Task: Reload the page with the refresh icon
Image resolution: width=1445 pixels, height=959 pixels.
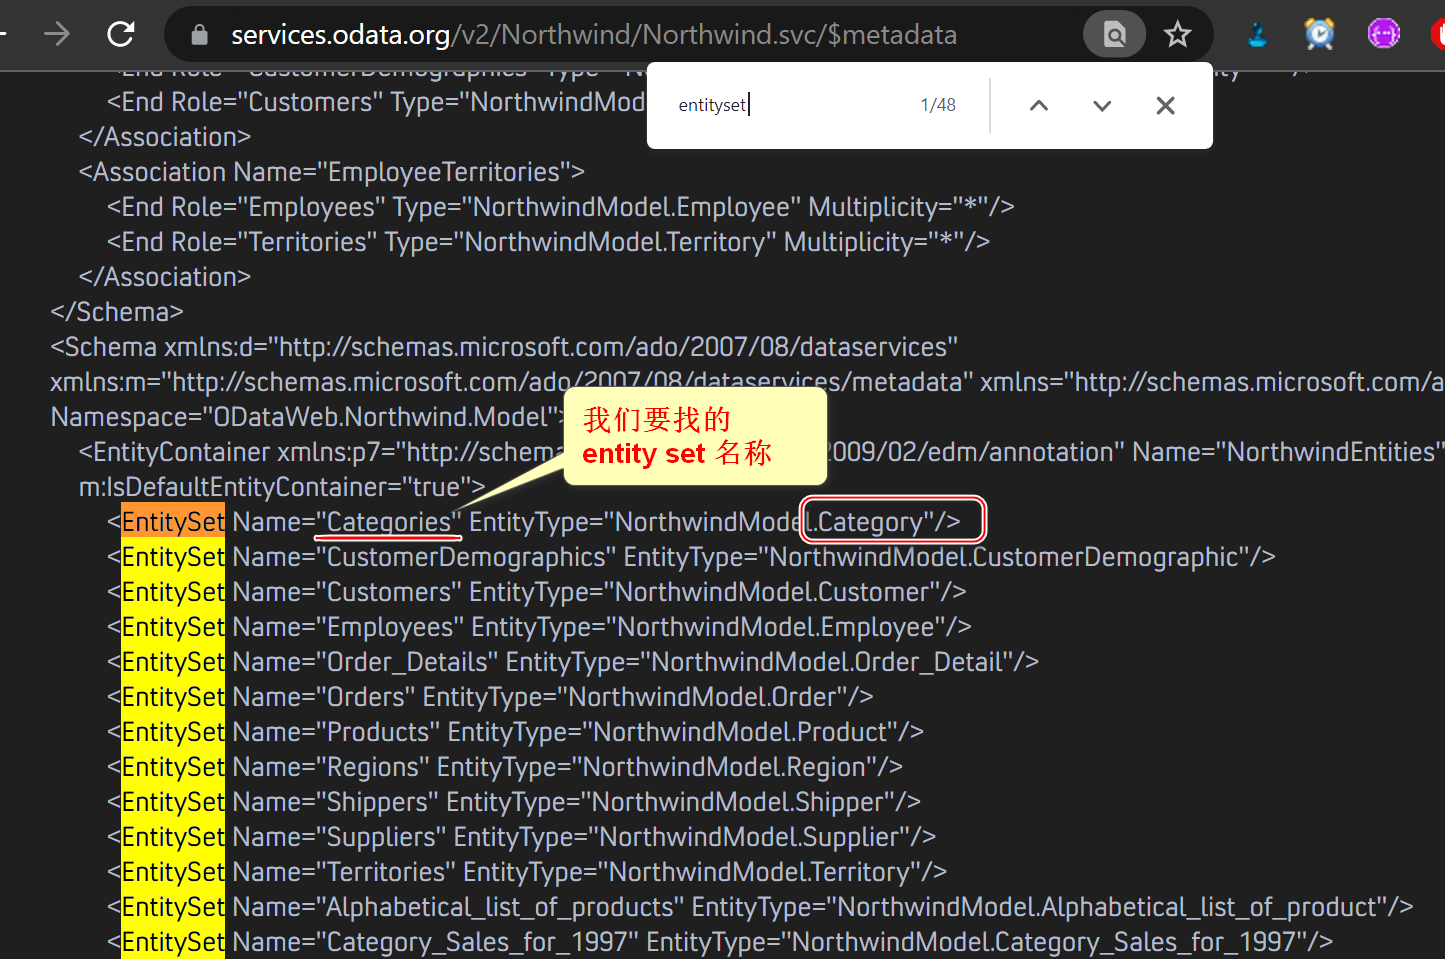Action: [x=121, y=35]
